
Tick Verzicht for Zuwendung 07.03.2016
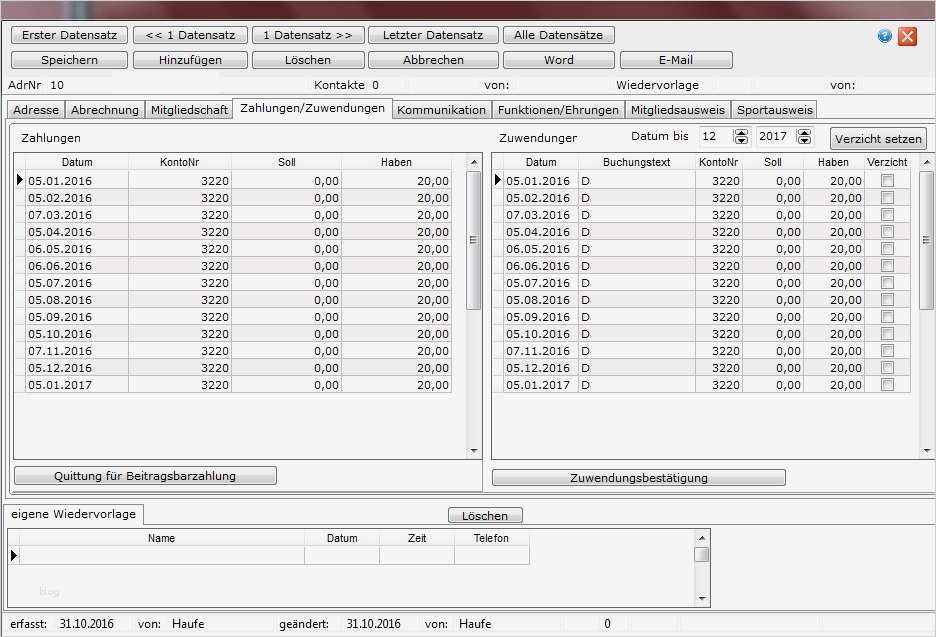(x=888, y=214)
